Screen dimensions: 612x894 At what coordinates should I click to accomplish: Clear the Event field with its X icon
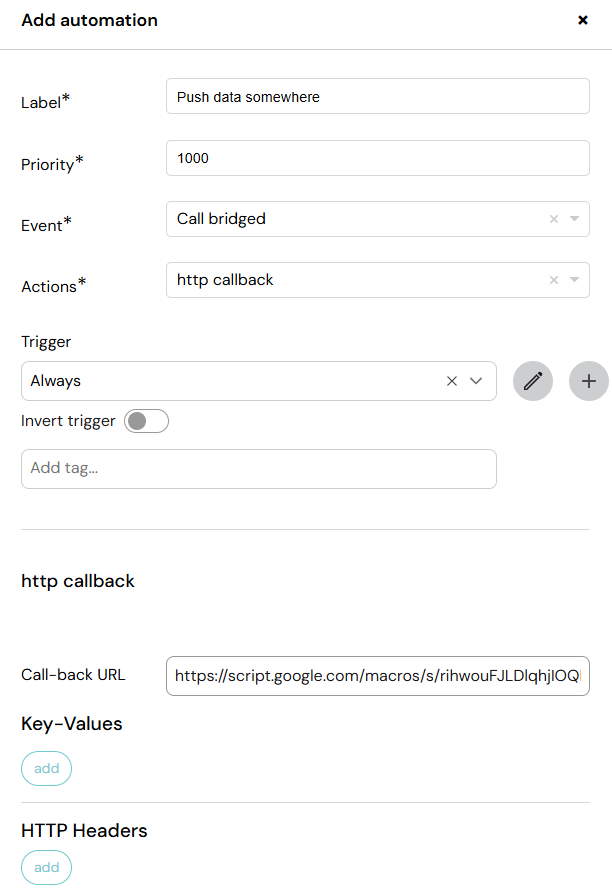pyautogui.click(x=554, y=219)
